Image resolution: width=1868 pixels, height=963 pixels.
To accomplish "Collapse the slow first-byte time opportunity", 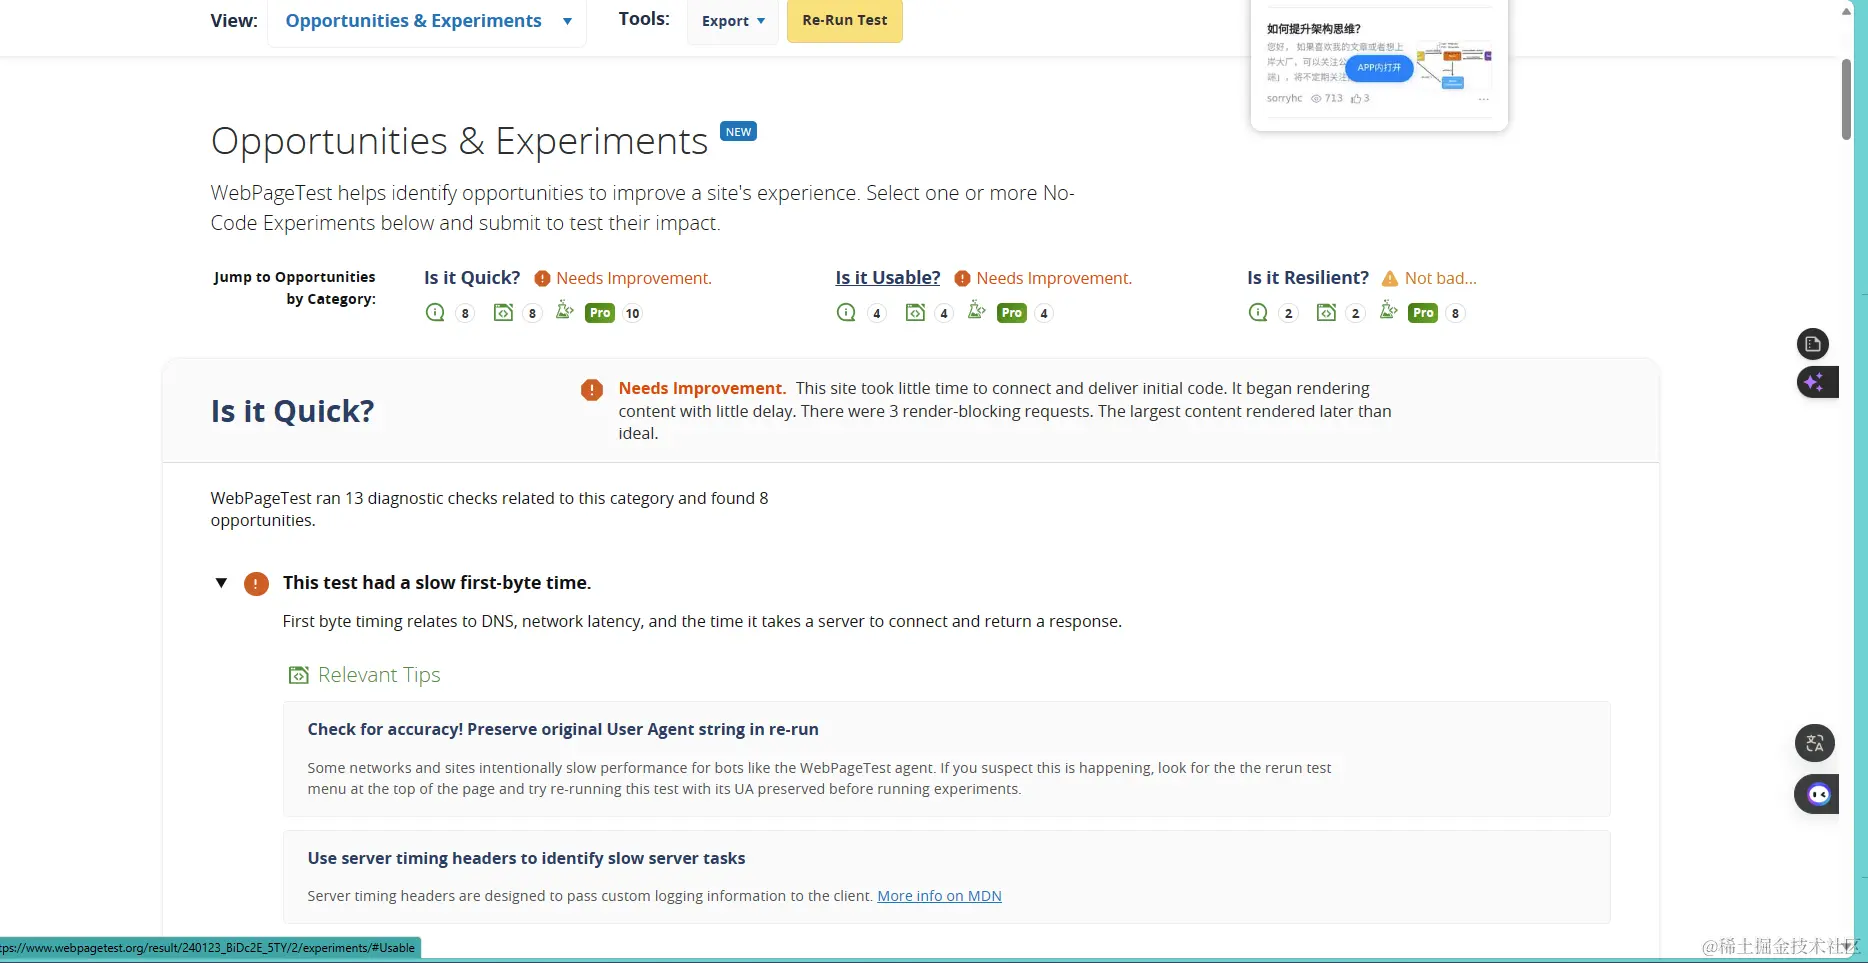I will click(x=221, y=583).
